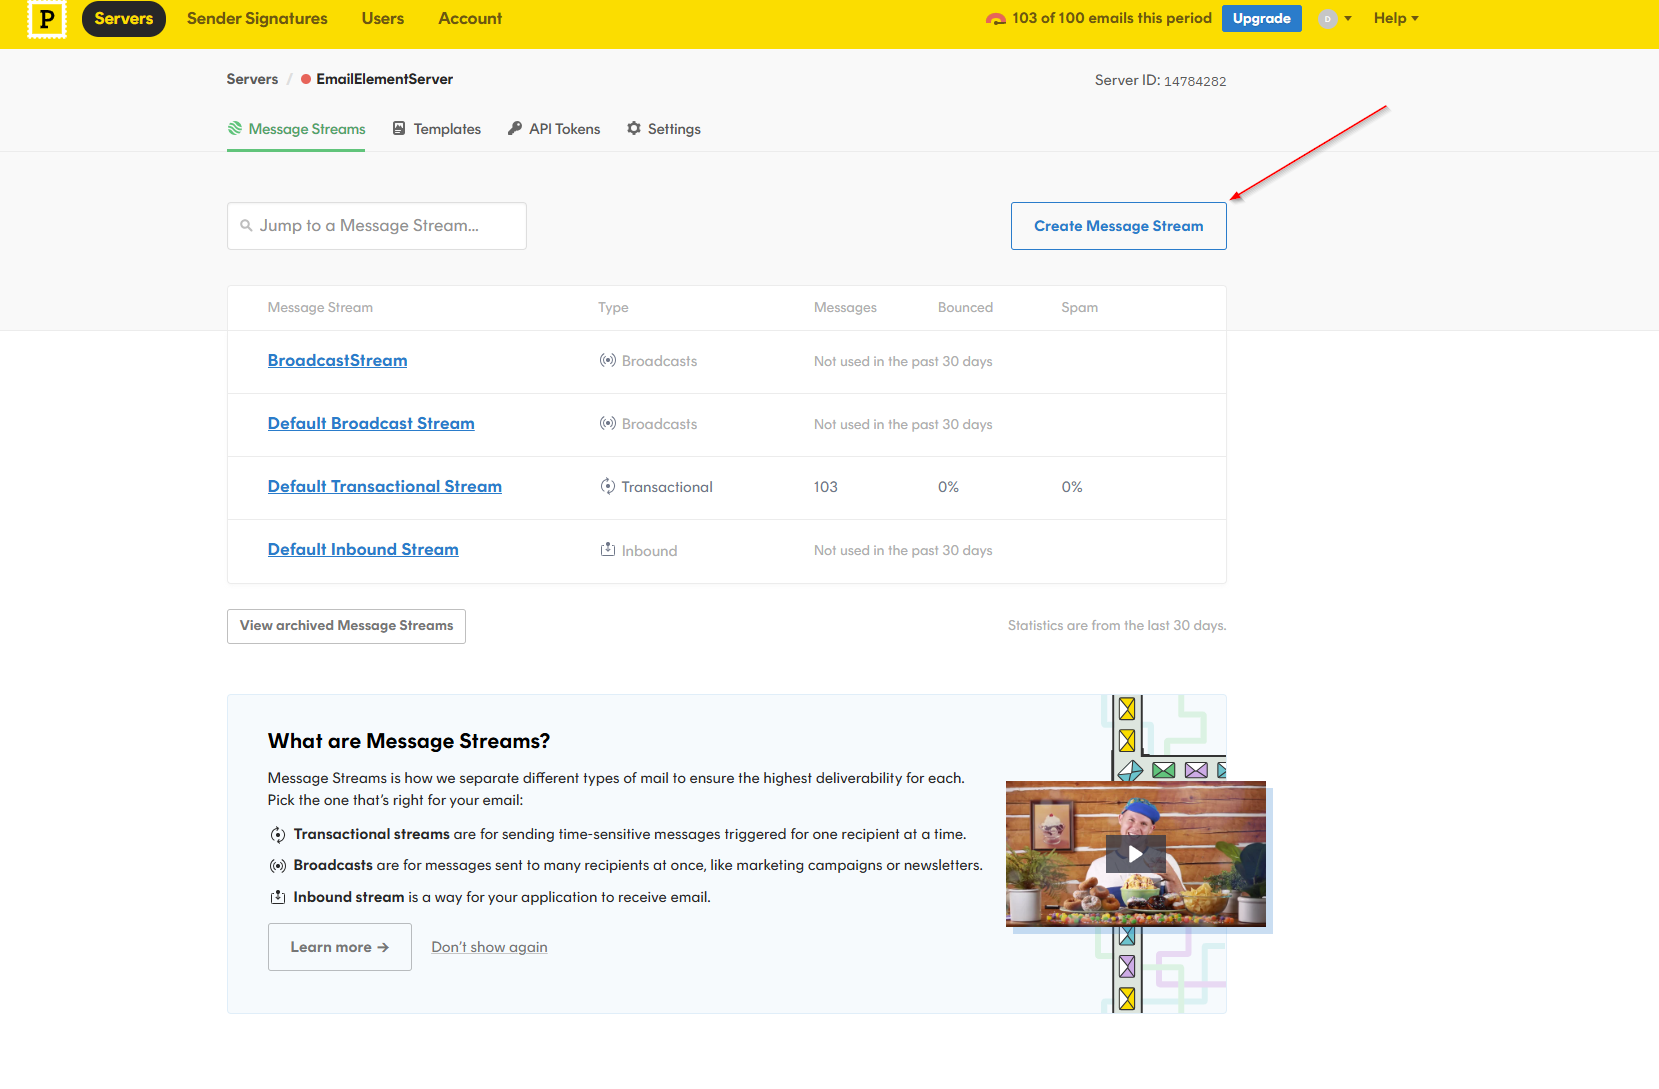Image resolution: width=1659 pixels, height=1089 pixels.
Task: Play the Message Streams video
Action: pos(1135,854)
